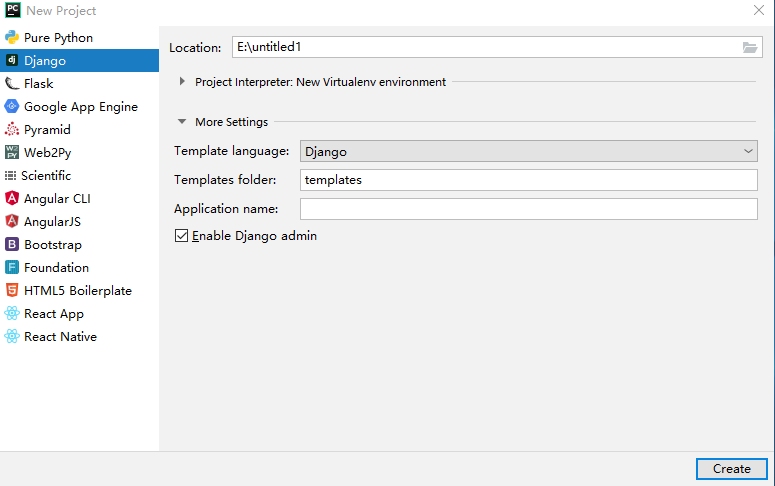Expand Project Interpreter section
The image size is (775, 486).
click(x=182, y=82)
